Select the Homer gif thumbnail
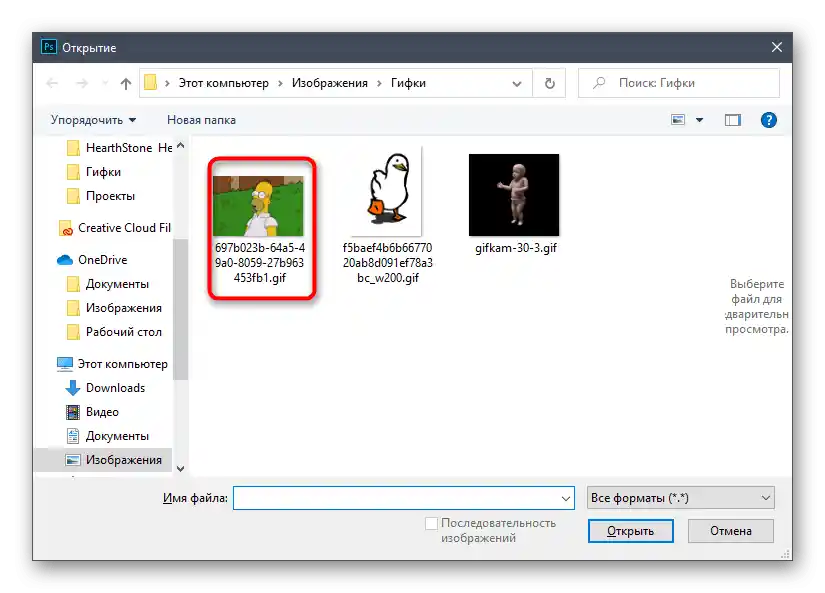 [258, 206]
